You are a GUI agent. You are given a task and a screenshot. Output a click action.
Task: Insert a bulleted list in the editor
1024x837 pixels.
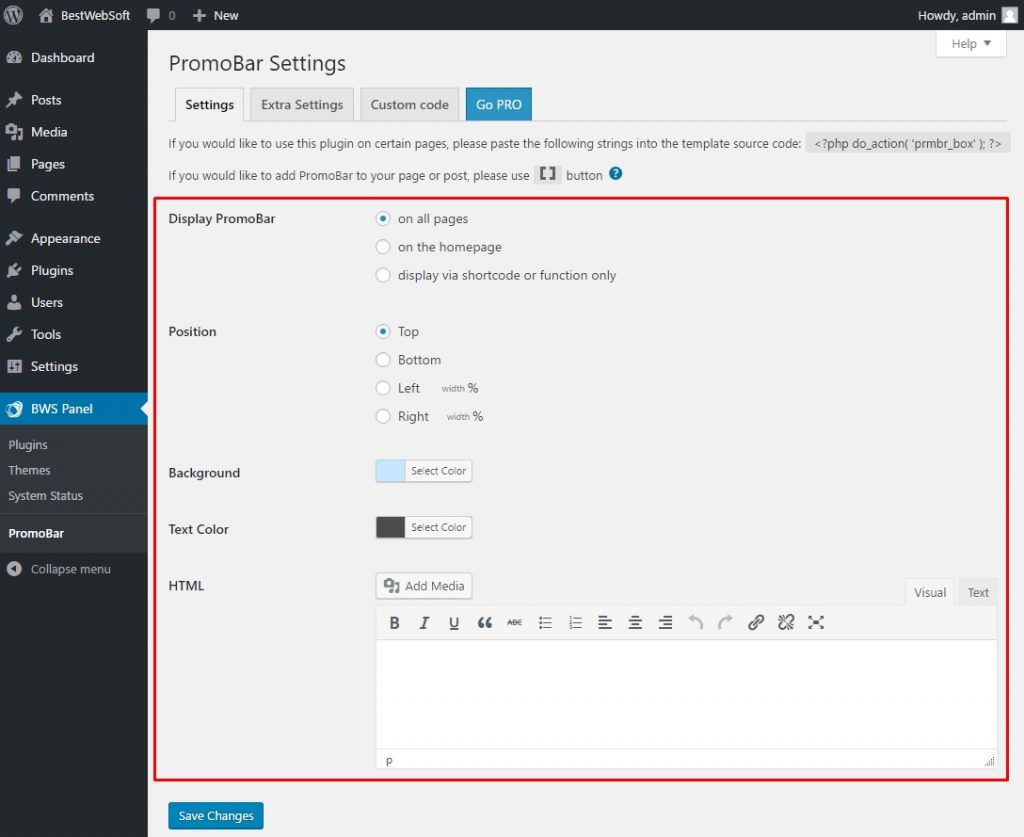[545, 622]
